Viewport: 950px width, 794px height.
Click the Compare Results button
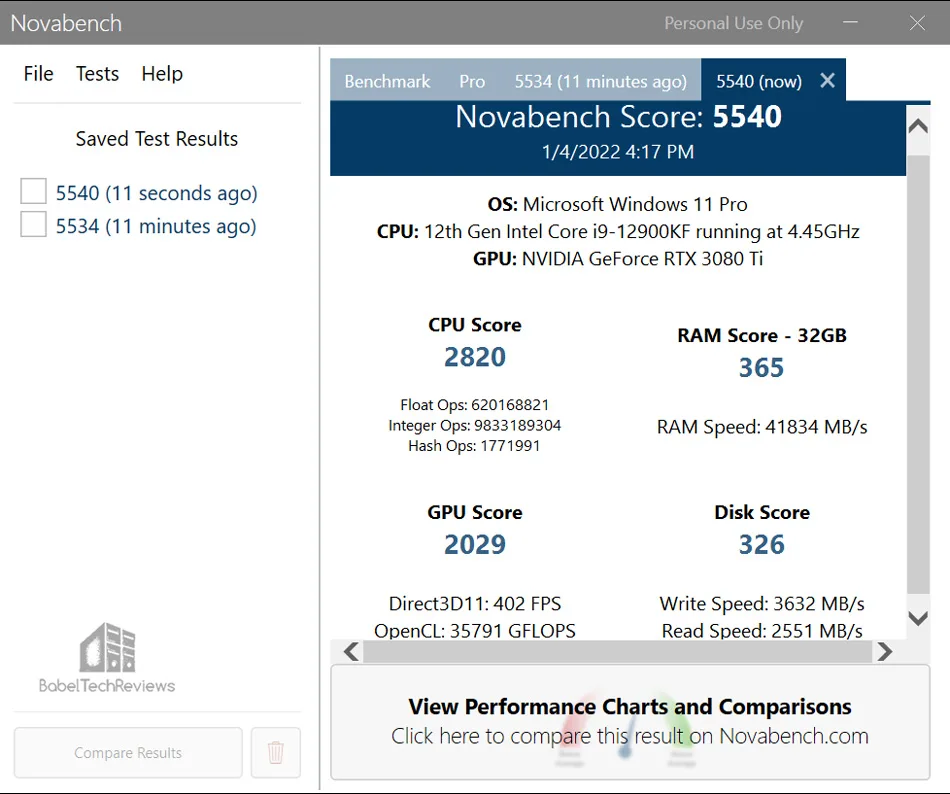[128, 753]
